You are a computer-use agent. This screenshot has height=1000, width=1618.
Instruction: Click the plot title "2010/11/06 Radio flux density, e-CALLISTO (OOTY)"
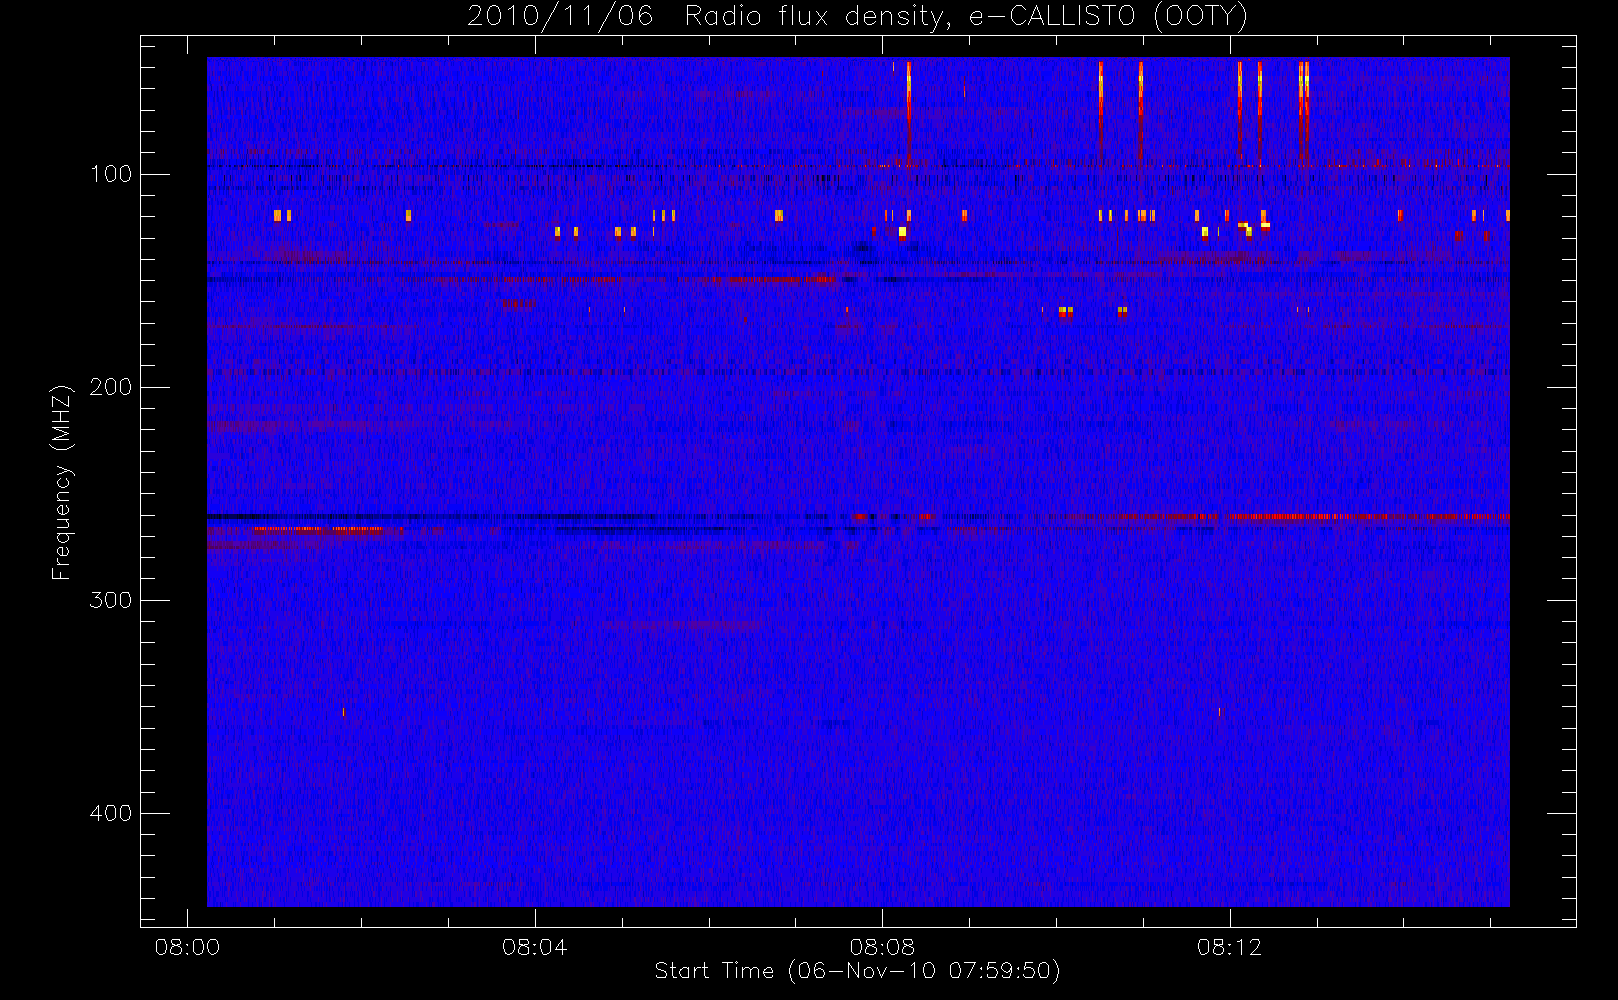point(858,16)
